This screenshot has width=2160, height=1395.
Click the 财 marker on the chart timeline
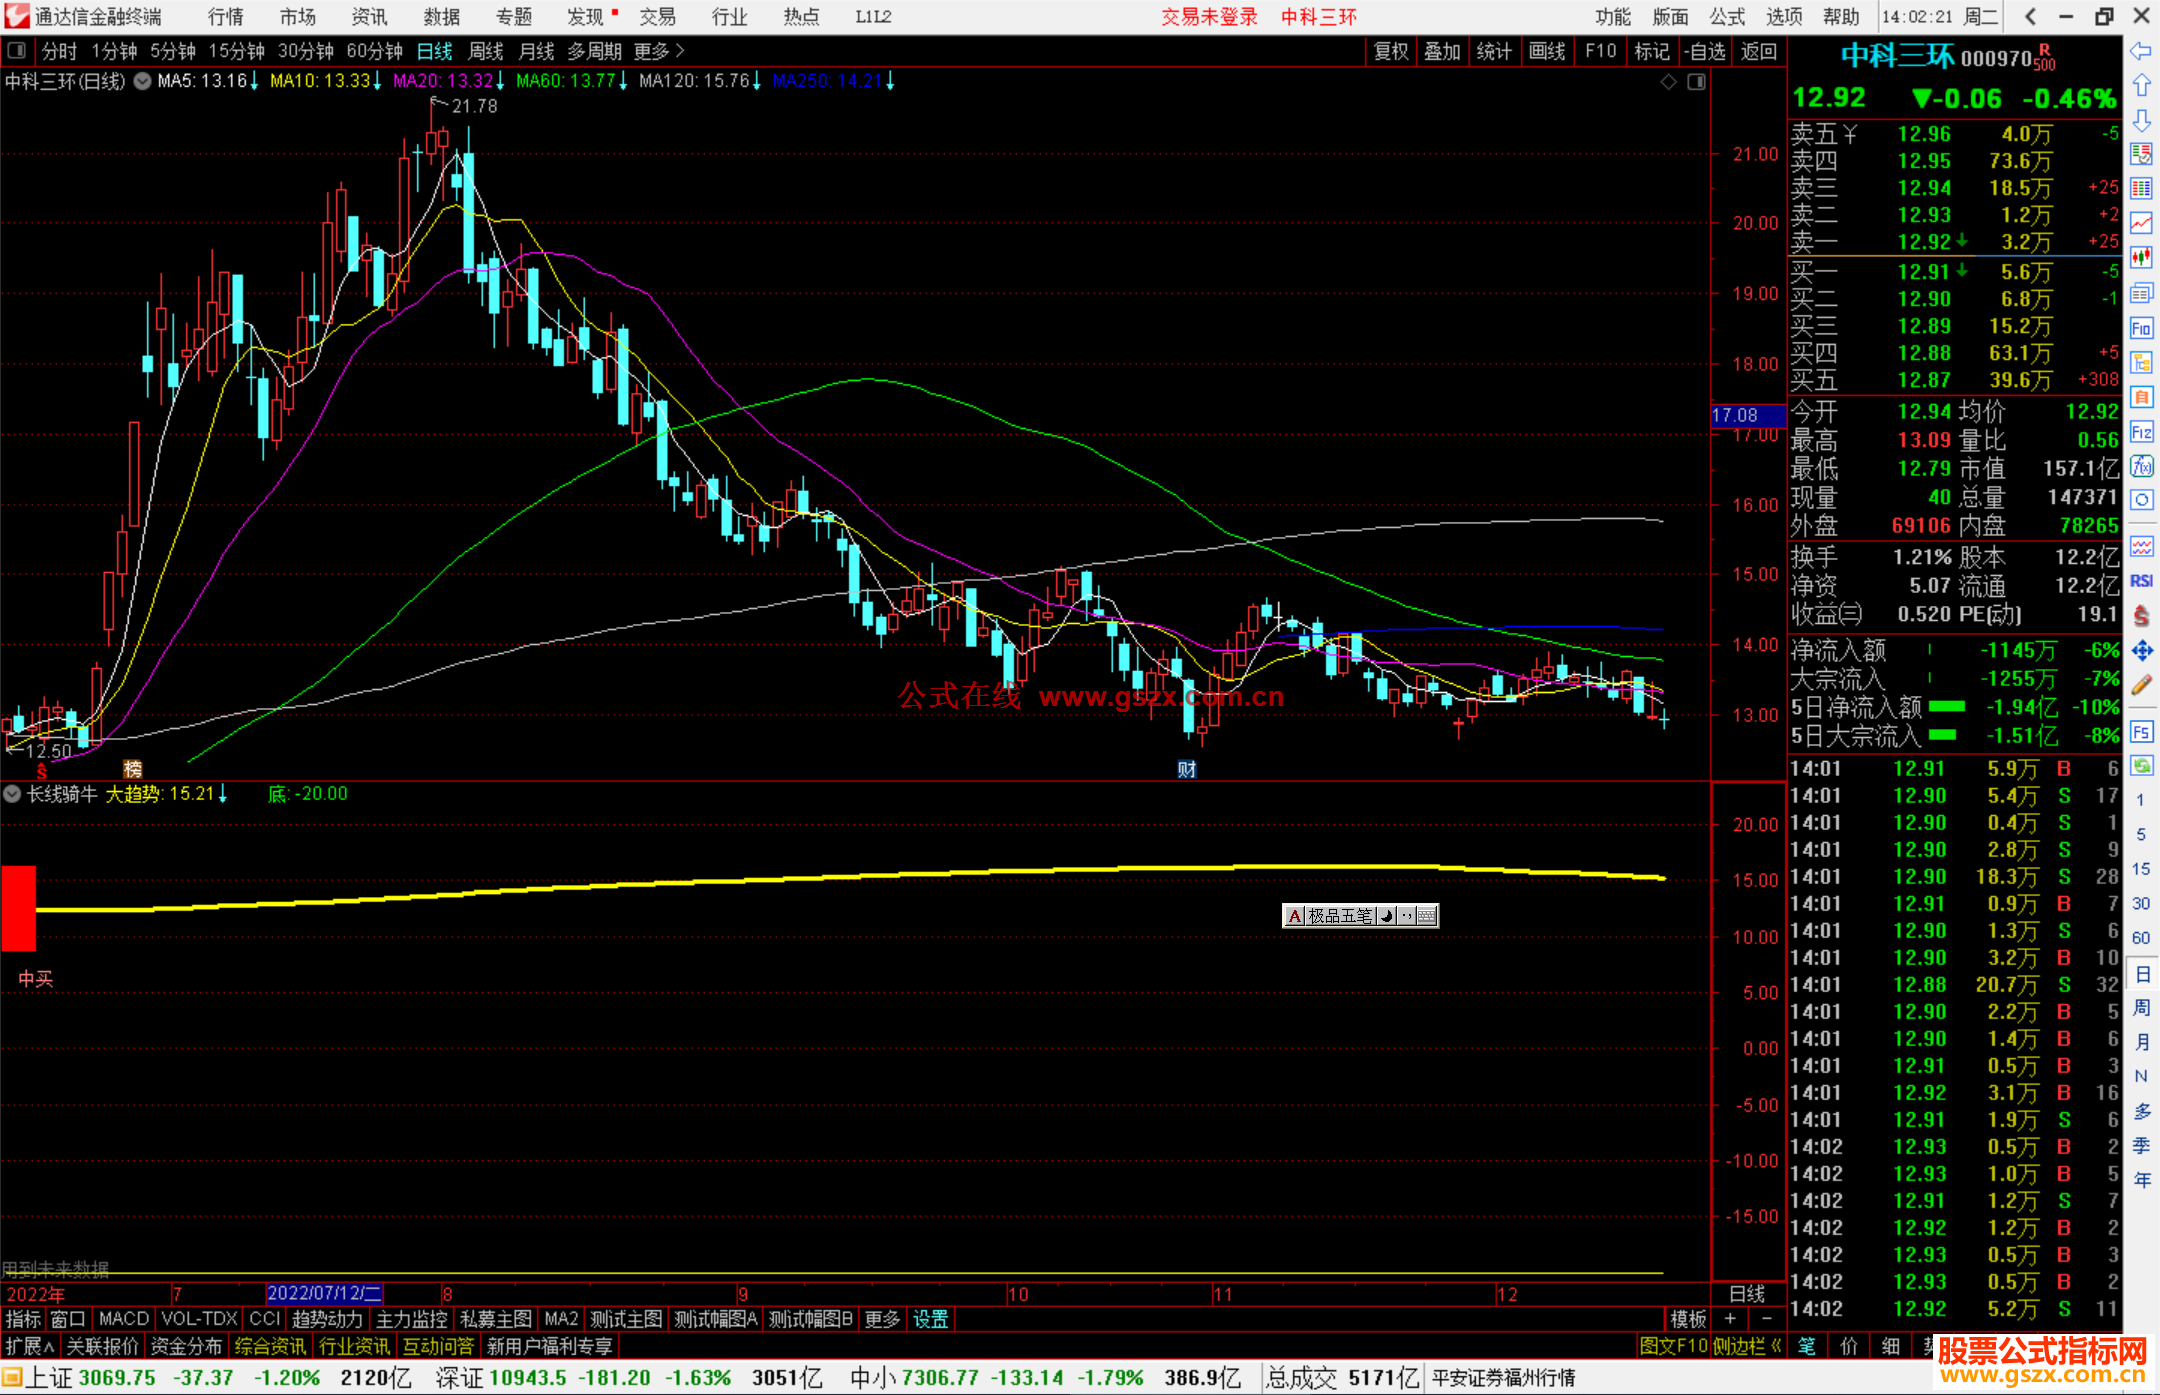(x=1187, y=769)
